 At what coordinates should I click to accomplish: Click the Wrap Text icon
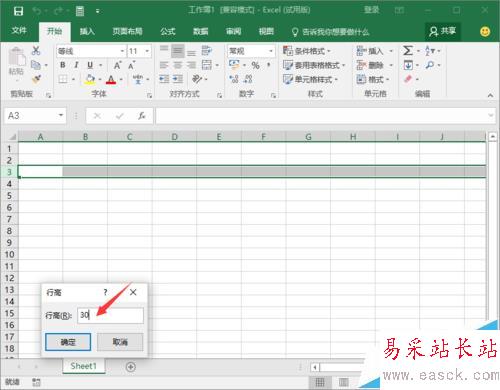click(x=206, y=51)
